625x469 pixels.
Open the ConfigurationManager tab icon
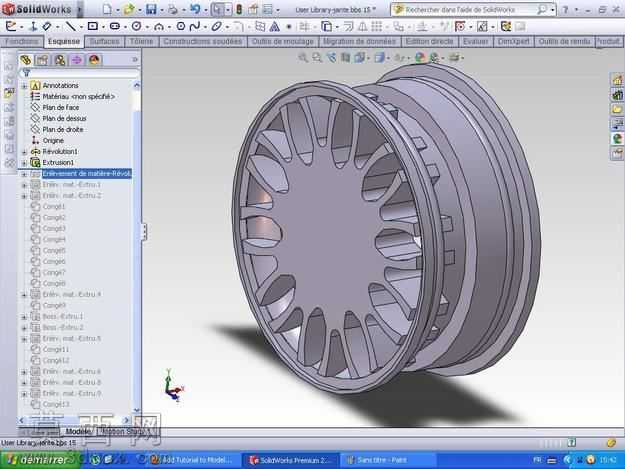click(x=60, y=60)
